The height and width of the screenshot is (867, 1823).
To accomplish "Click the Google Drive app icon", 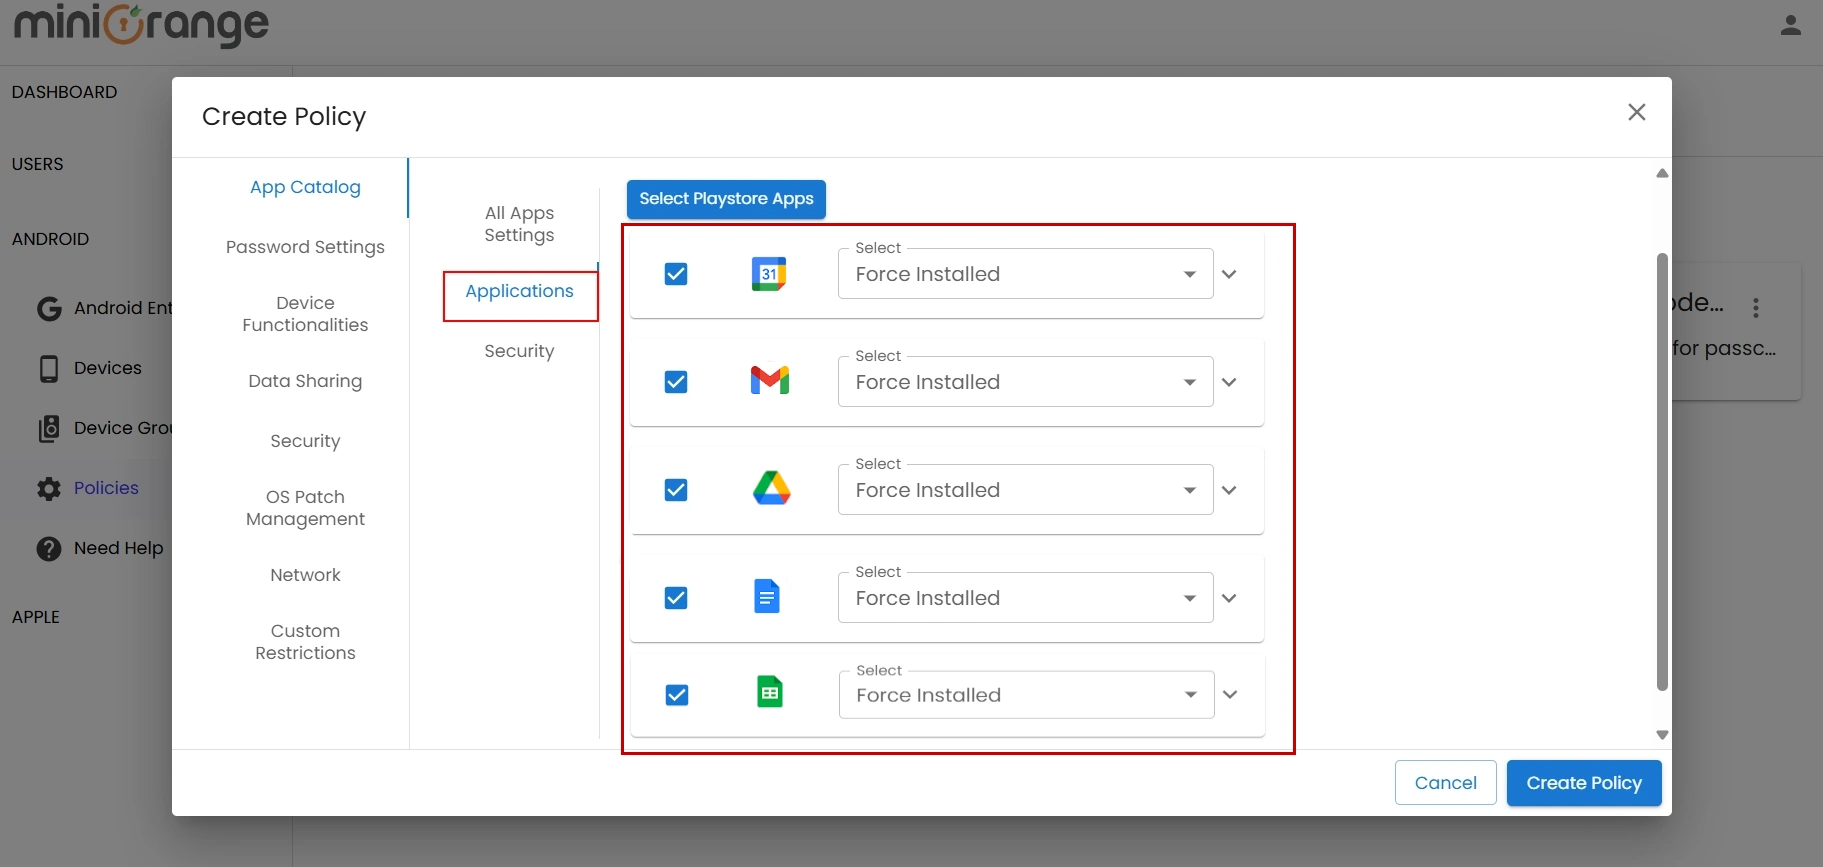I will (771, 488).
